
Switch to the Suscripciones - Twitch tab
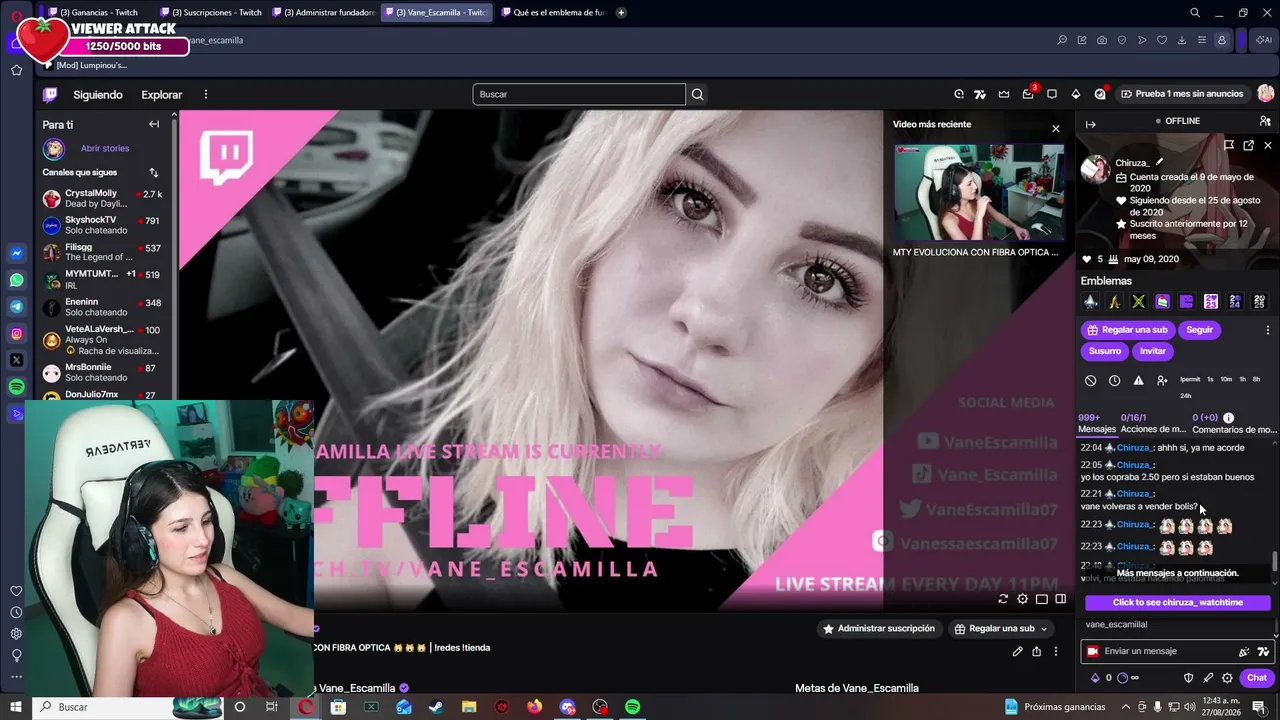pyautogui.click(x=210, y=12)
